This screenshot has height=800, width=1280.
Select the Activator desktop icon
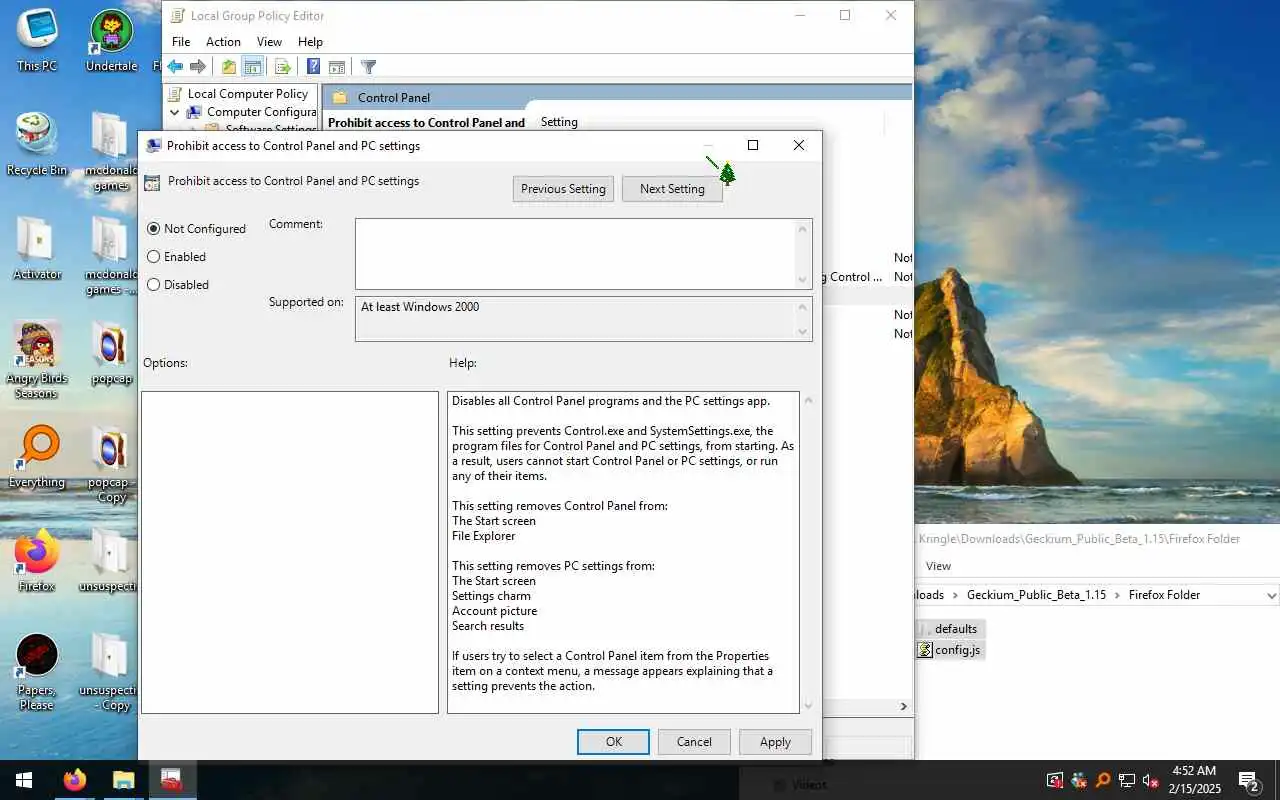click(37, 249)
